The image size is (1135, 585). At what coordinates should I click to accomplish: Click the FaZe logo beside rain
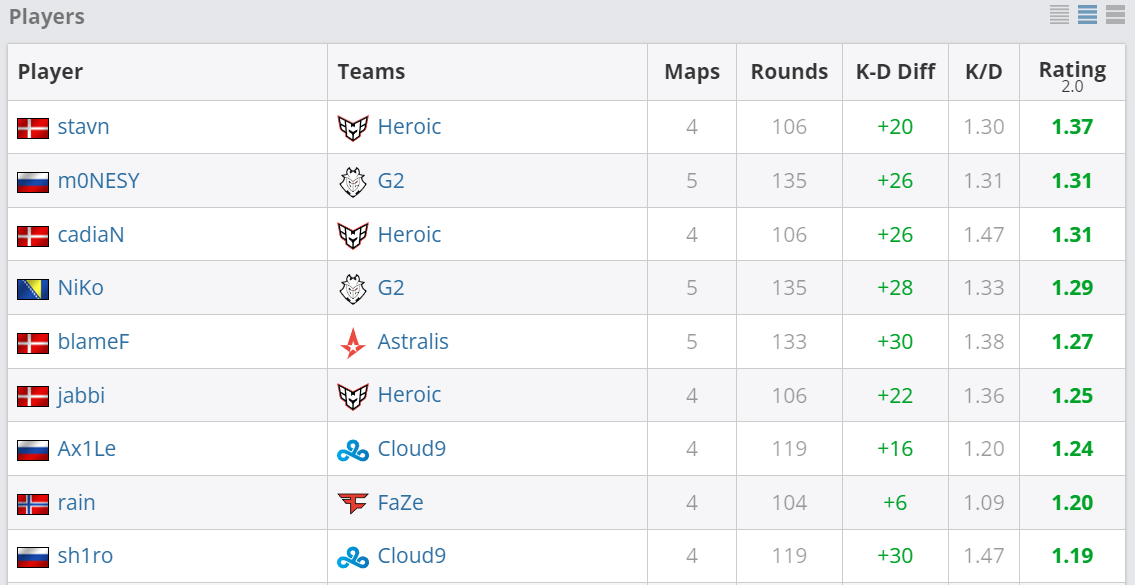coord(355,502)
